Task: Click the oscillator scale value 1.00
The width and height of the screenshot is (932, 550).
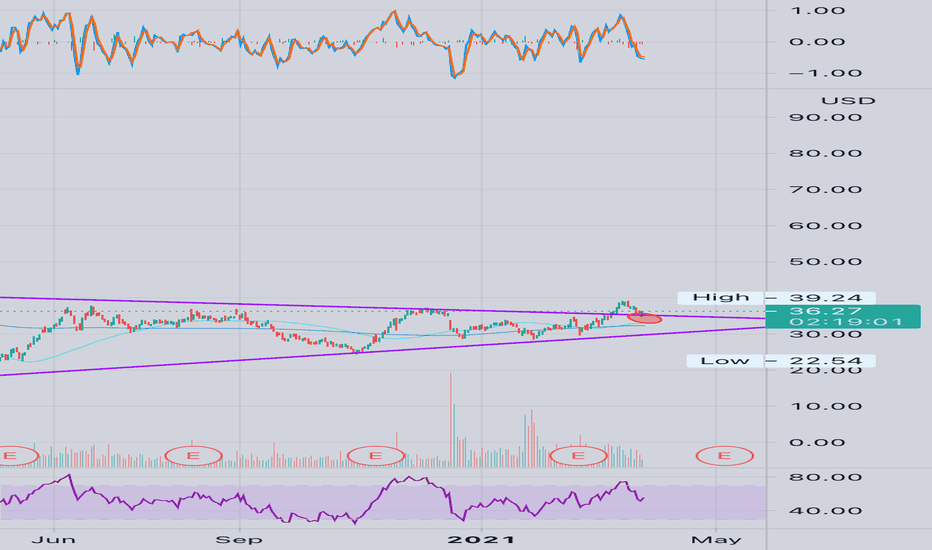Action: coord(817,10)
